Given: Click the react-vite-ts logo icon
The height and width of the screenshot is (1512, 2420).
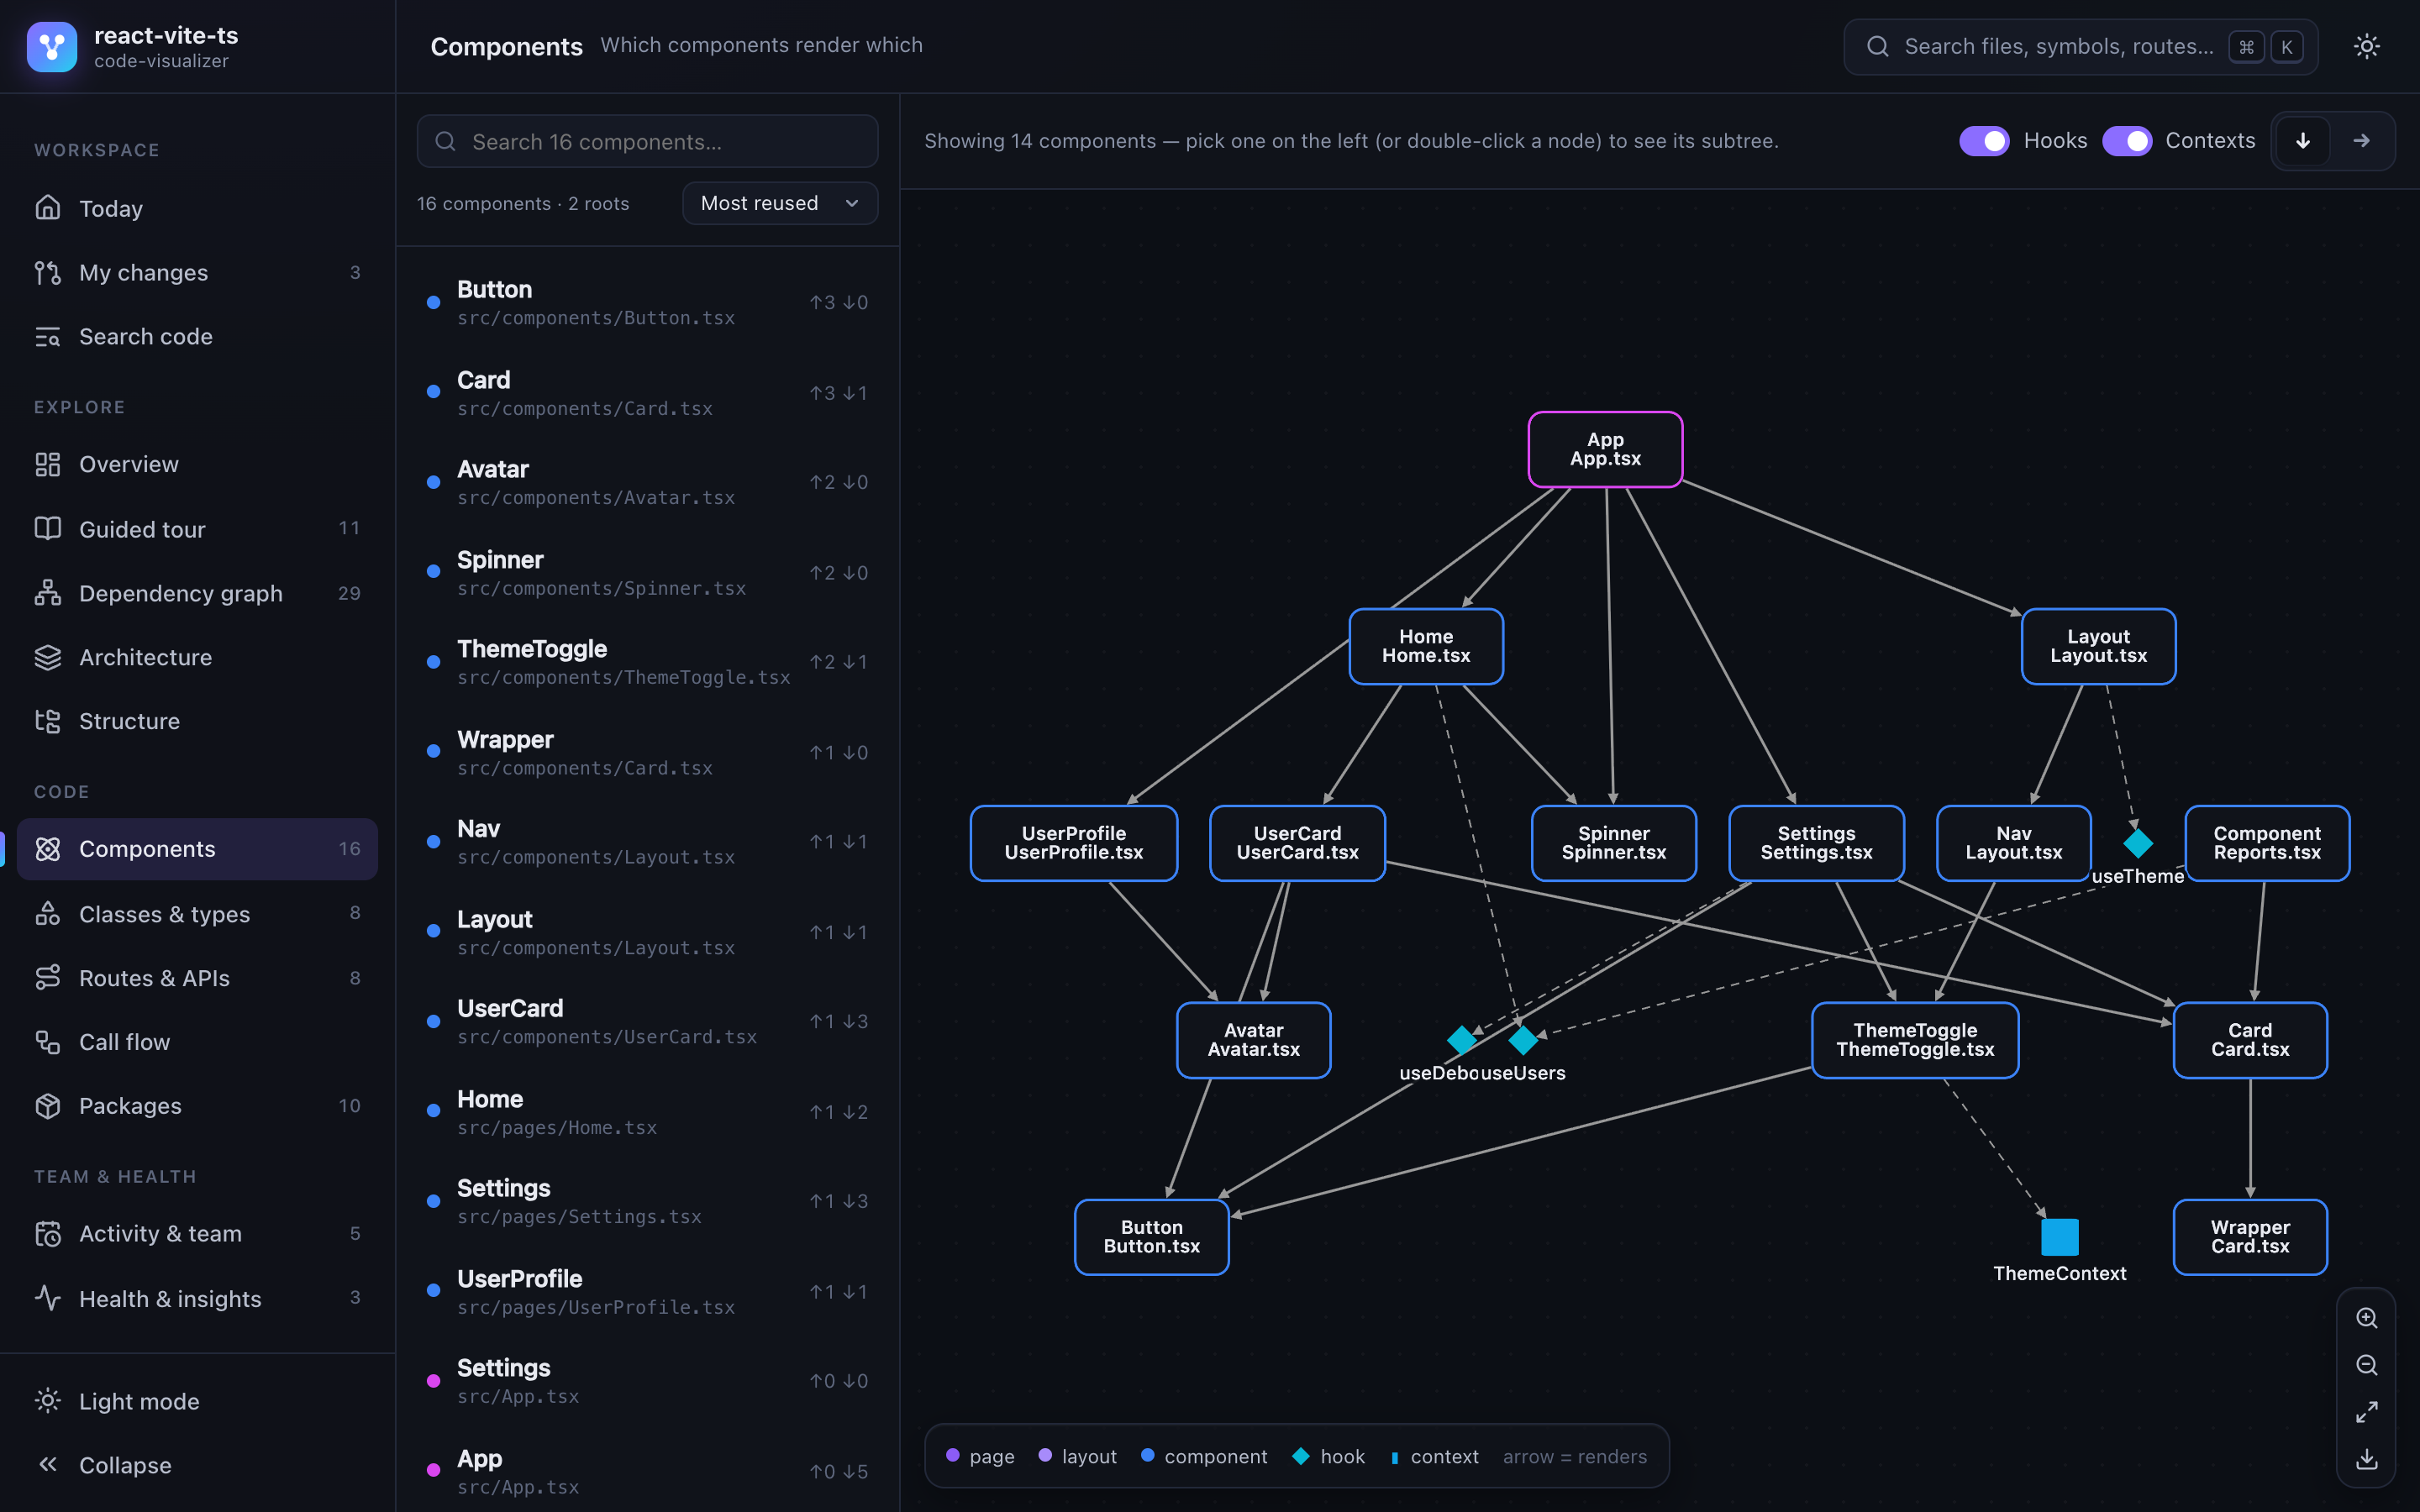Looking at the screenshot, I should pos(52,47).
